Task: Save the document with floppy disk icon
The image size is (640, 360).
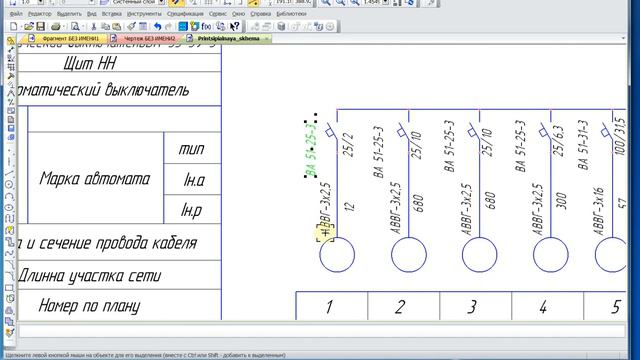Action: [x=40, y=27]
